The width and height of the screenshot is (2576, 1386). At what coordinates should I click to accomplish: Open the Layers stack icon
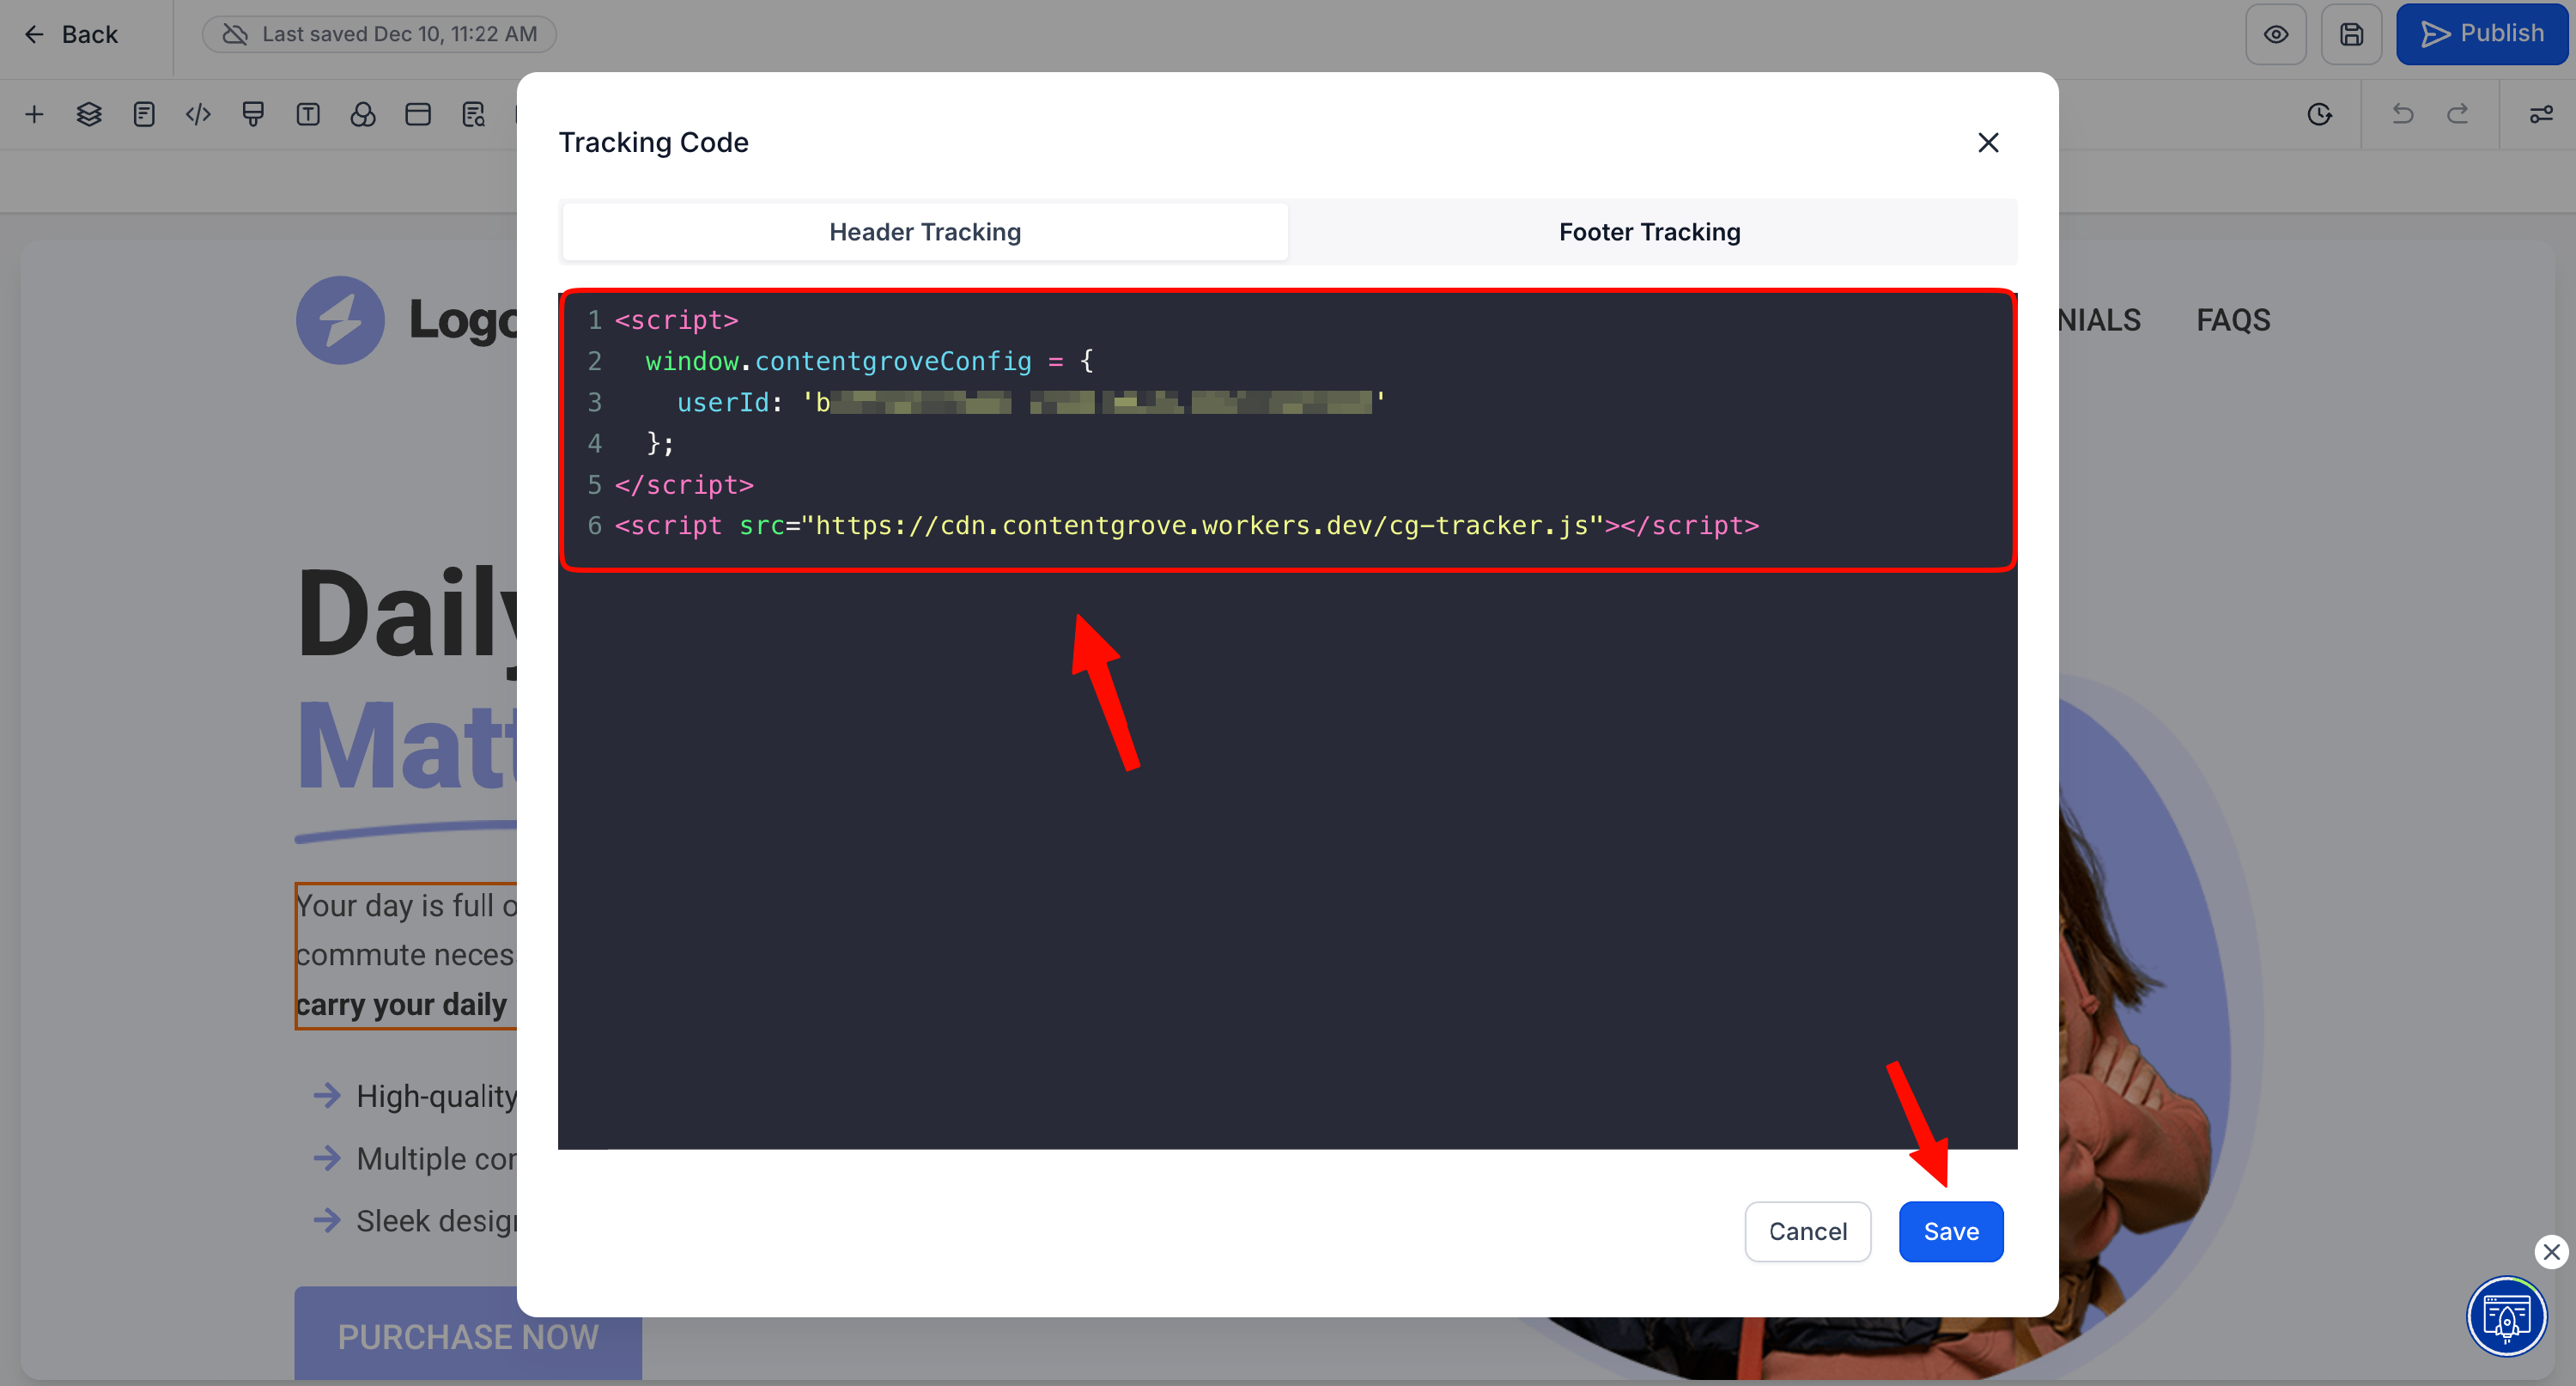[x=89, y=114]
